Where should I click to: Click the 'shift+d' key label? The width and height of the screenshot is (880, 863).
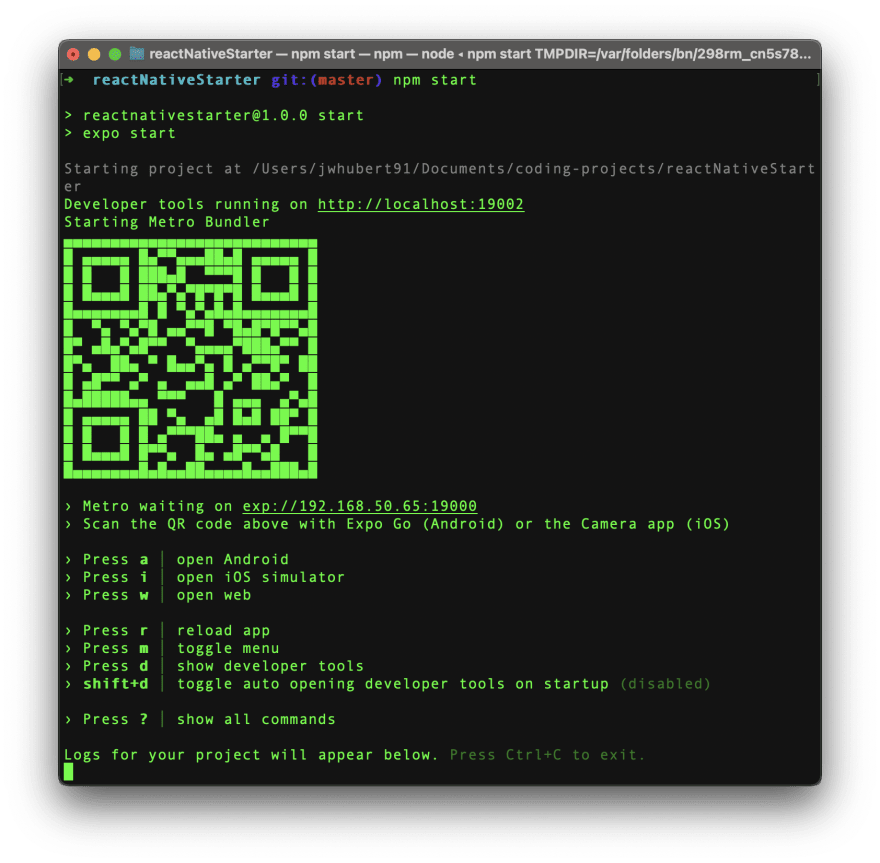pyautogui.click(x=116, y=684)
